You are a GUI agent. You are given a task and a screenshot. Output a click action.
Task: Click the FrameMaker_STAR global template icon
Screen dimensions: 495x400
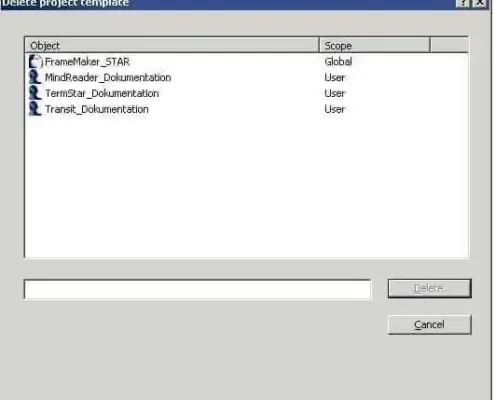point(36,62)
